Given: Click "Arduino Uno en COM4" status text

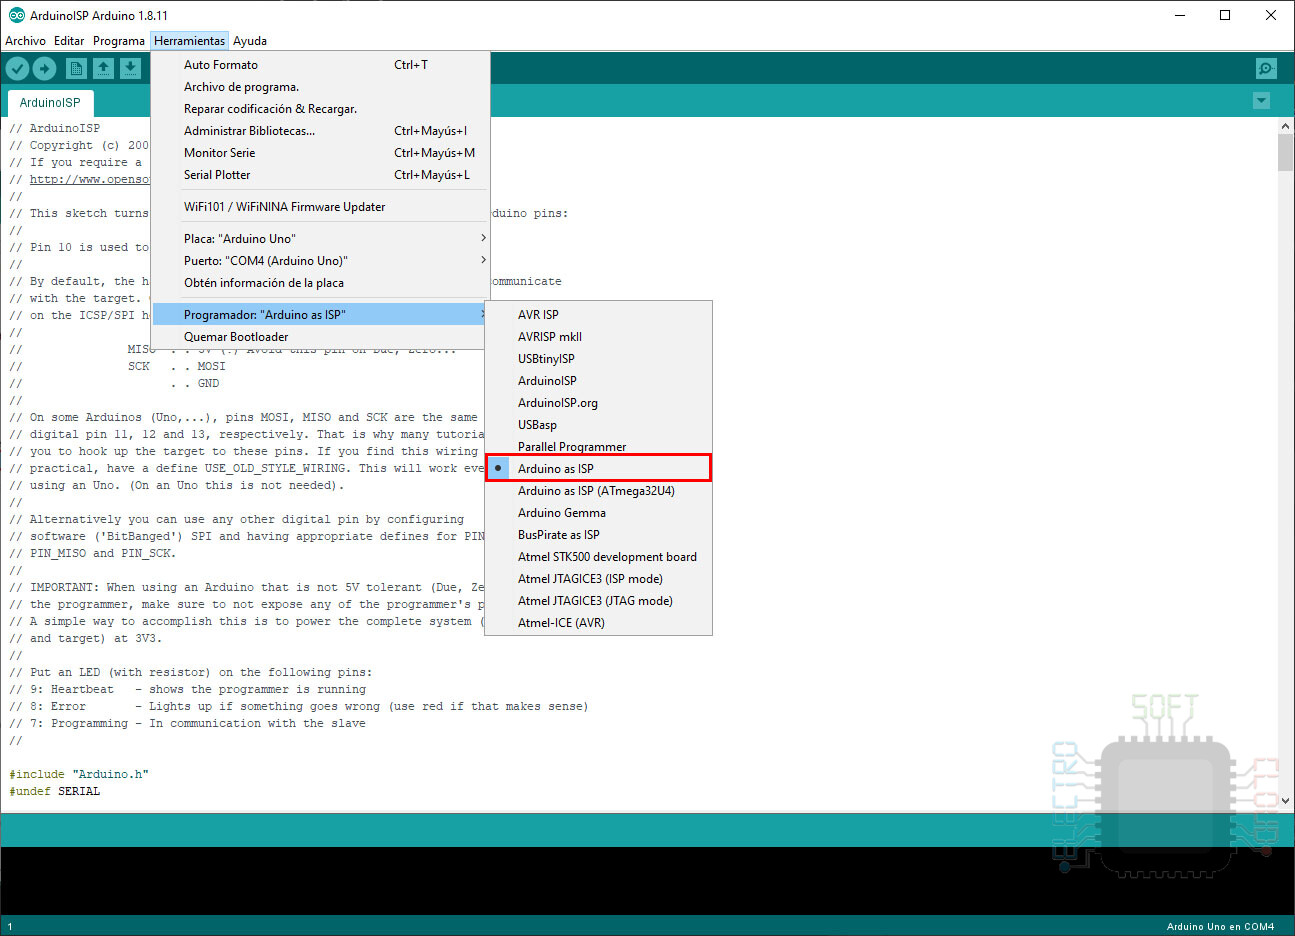Looking at the screenshot, I should [1220, 927].
